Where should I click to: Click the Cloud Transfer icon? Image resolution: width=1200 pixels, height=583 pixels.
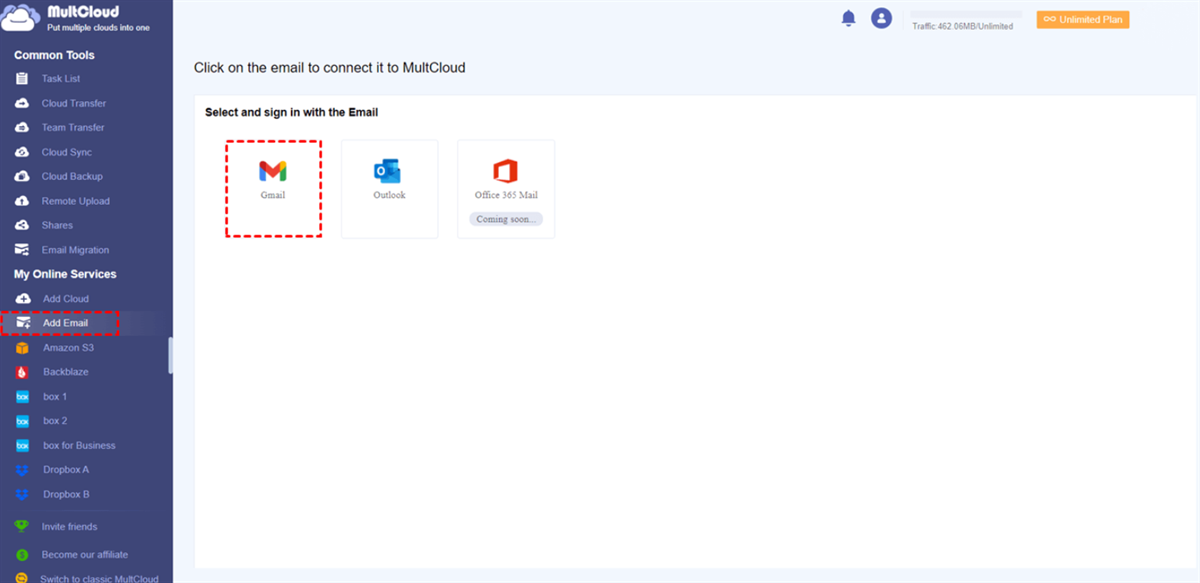tap(22, 103)
